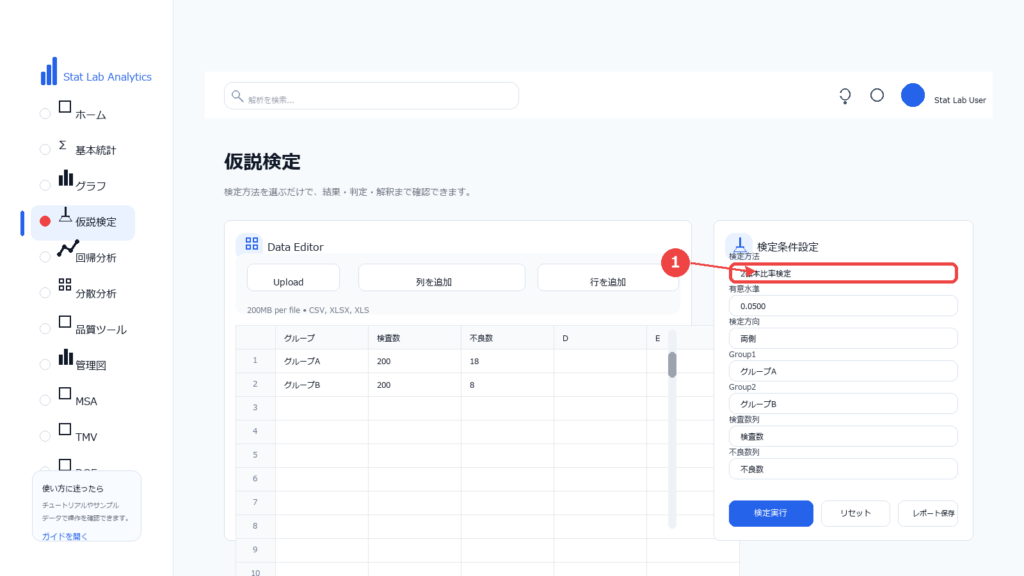
Task: Click cell グループA in row 1
Action: pyautogui.click(x=322, y=361)
